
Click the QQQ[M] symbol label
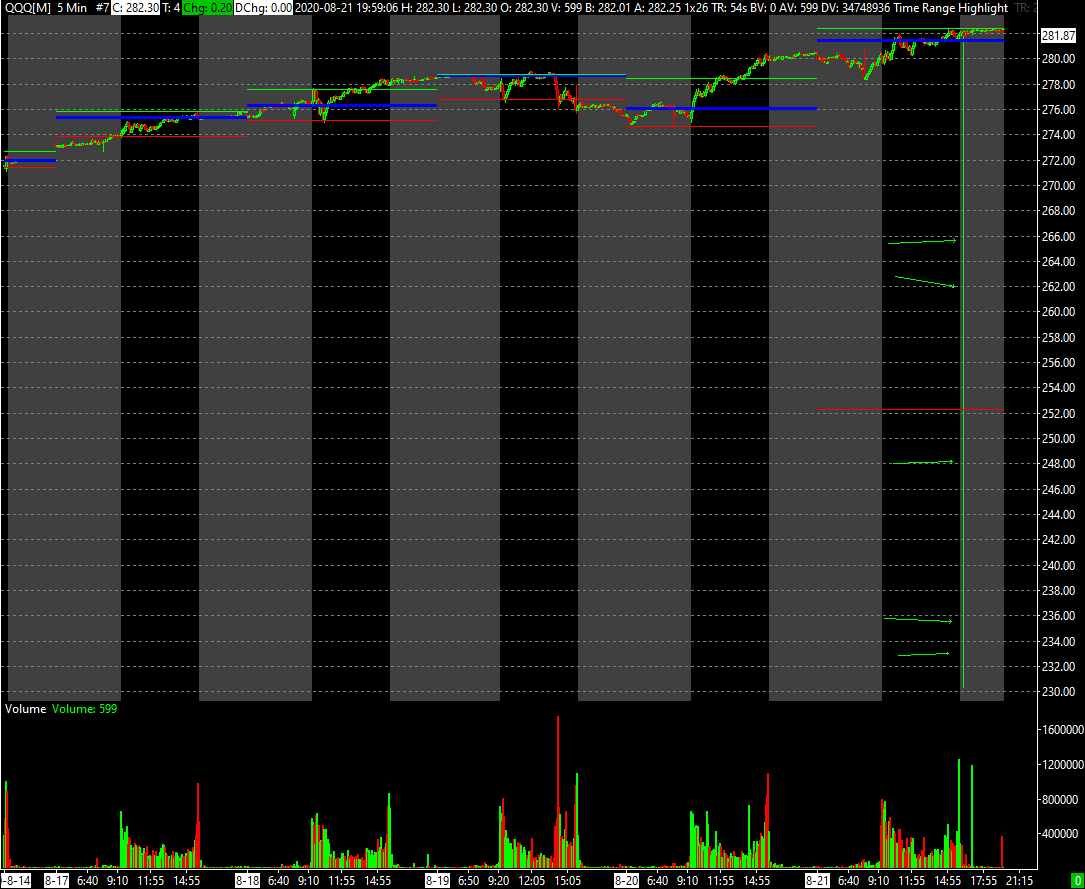point(28,8)
